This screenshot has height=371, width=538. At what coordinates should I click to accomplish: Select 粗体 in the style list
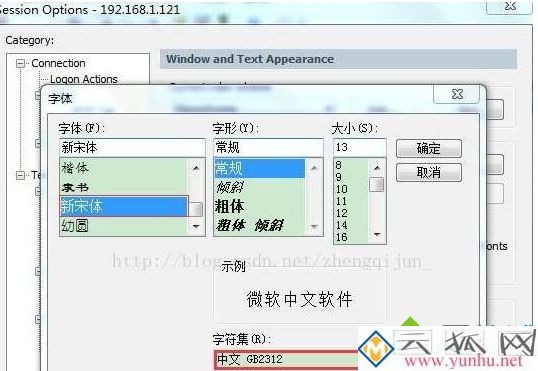coord(259,206)
